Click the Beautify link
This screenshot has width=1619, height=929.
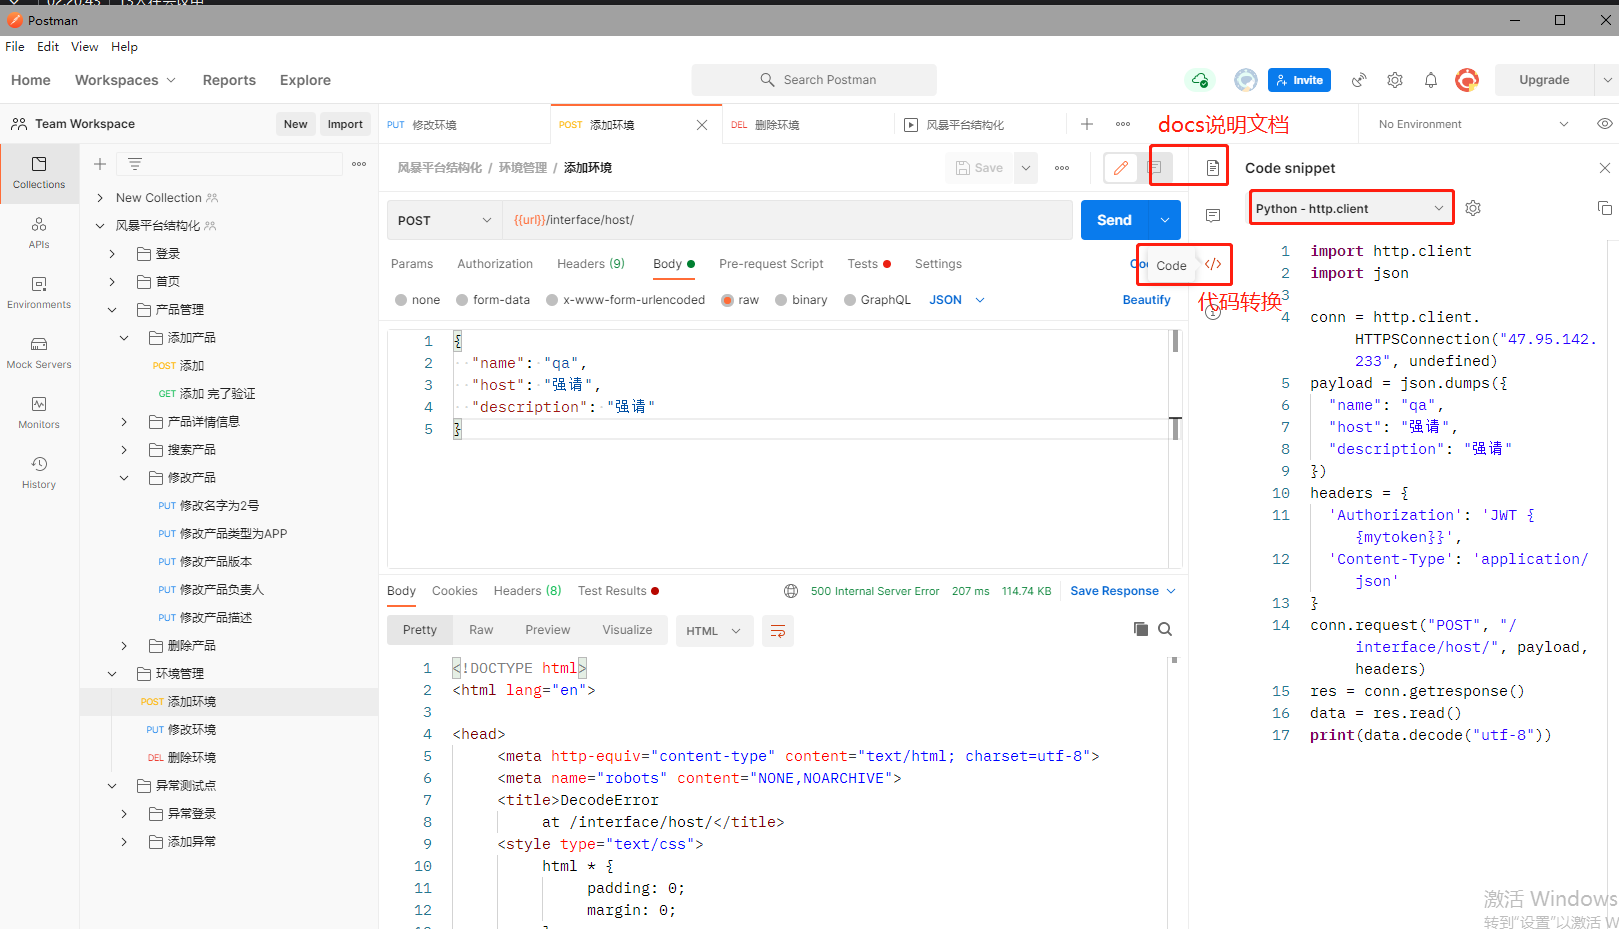tap(1146, 300)
